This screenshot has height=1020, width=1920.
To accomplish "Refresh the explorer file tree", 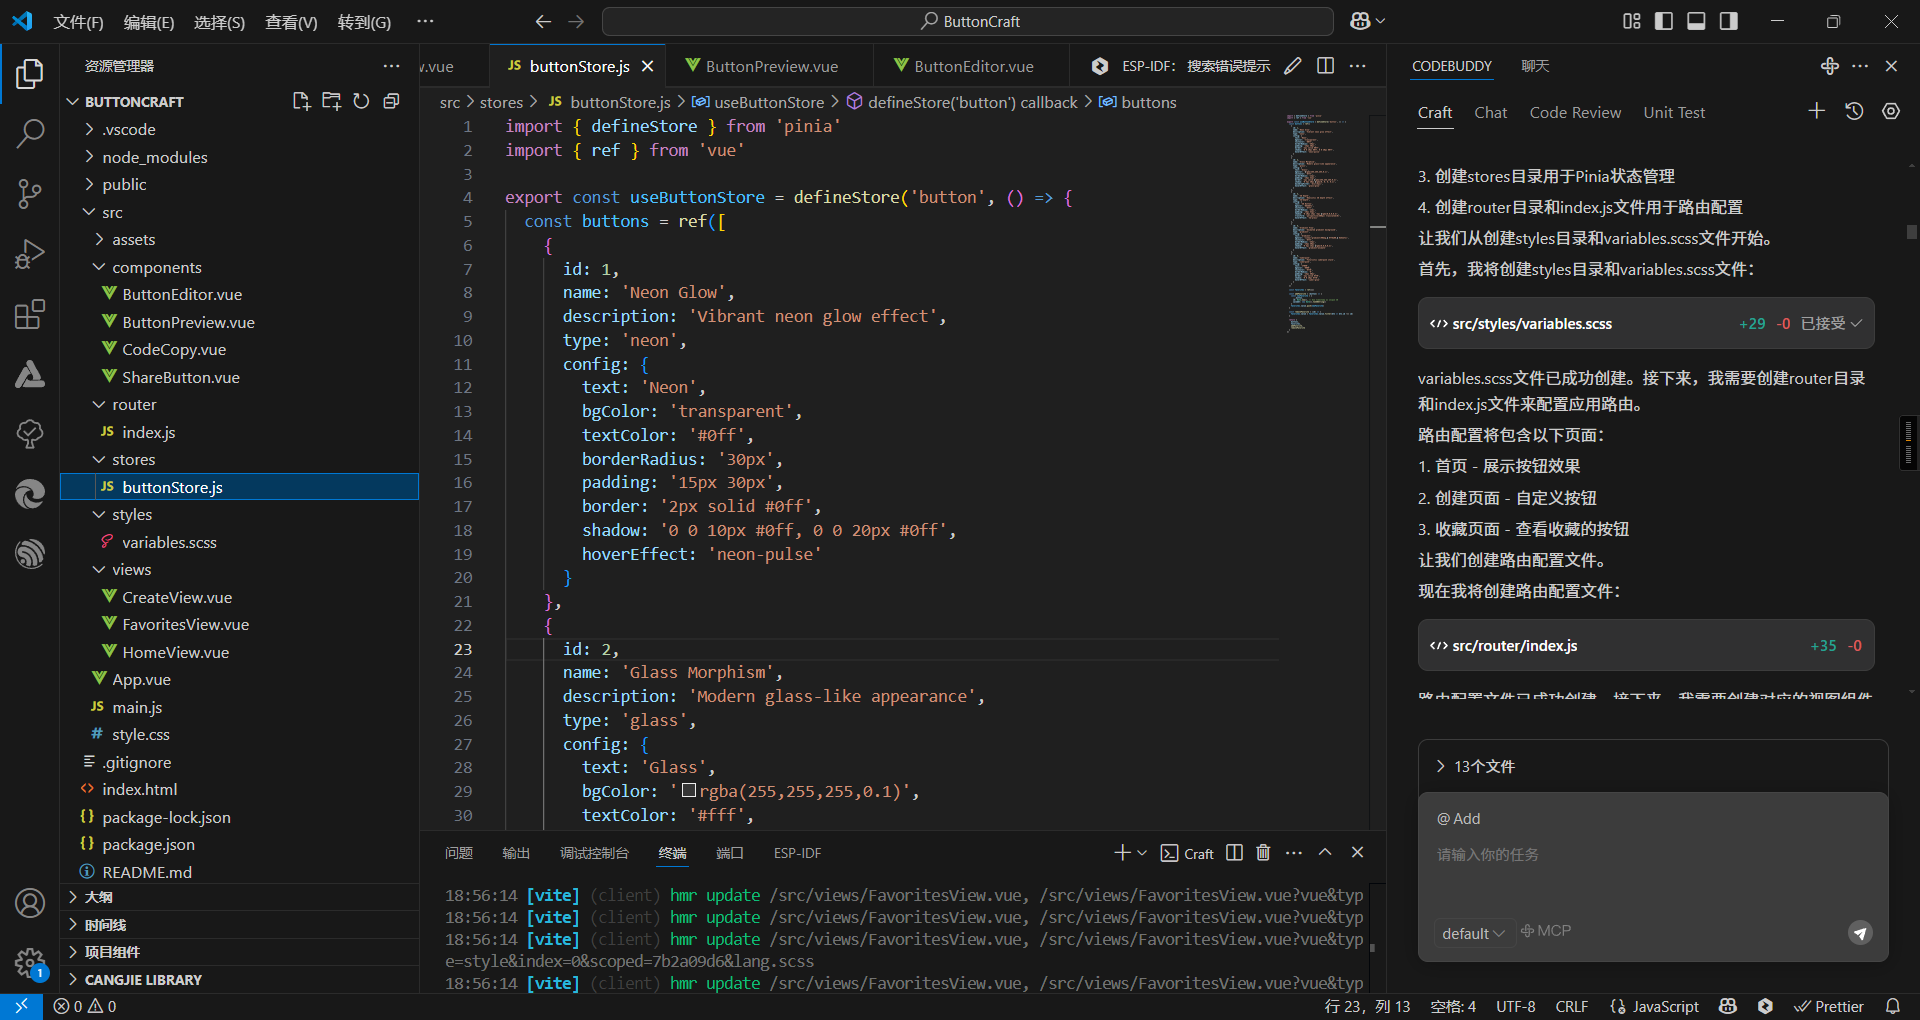I will pos(361,101).
